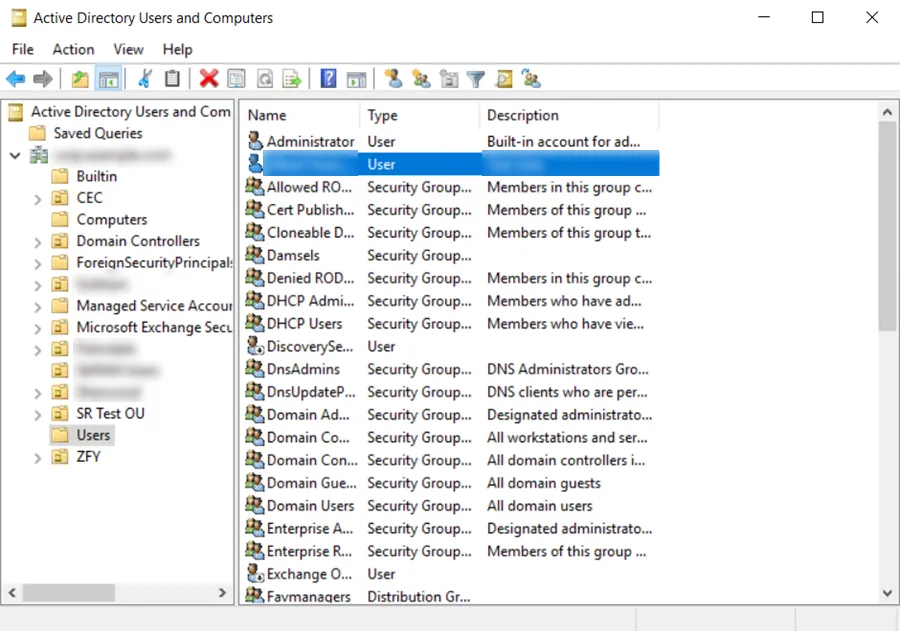Select the DnsUpdateP... group row
The image size is (900, 631).
(451, 392)
